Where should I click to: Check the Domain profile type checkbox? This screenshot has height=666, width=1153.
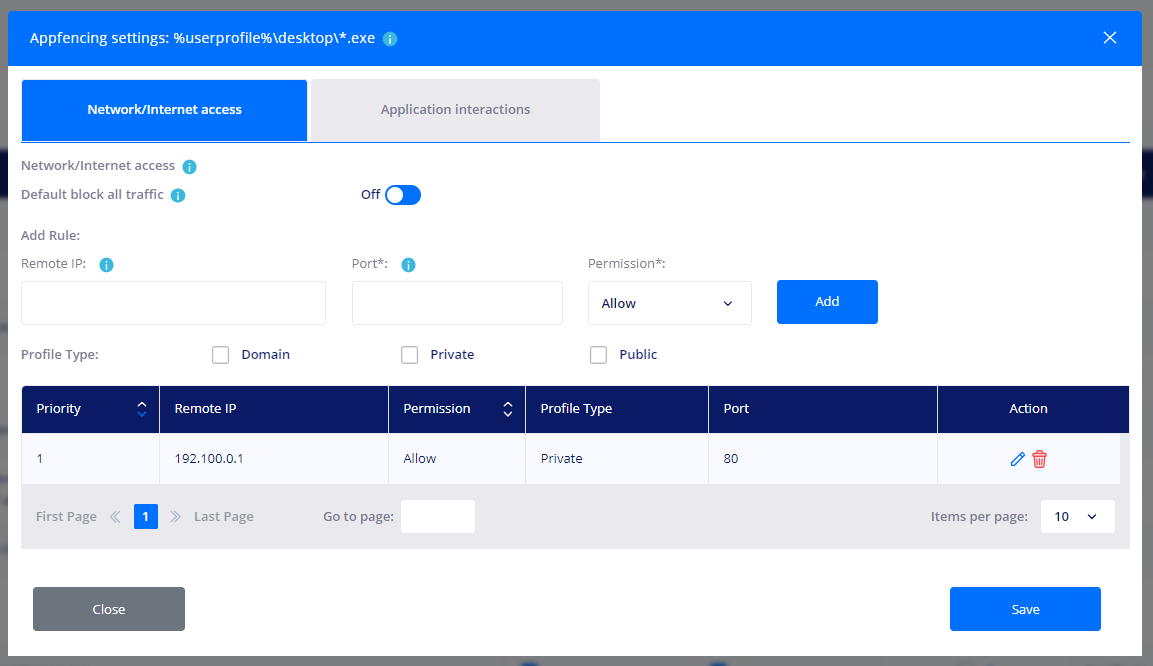click(x=221, y=355)
